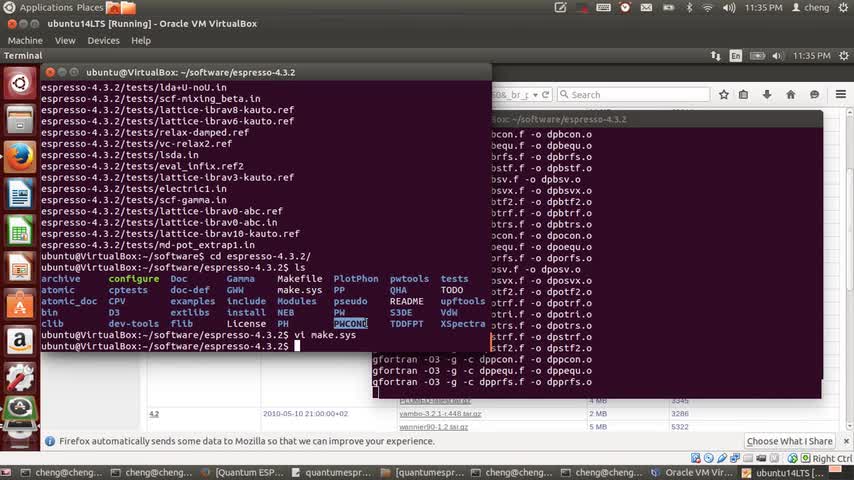Open the host volume indicator
This screenshot has height=480, width=854.
click(729, 8)
